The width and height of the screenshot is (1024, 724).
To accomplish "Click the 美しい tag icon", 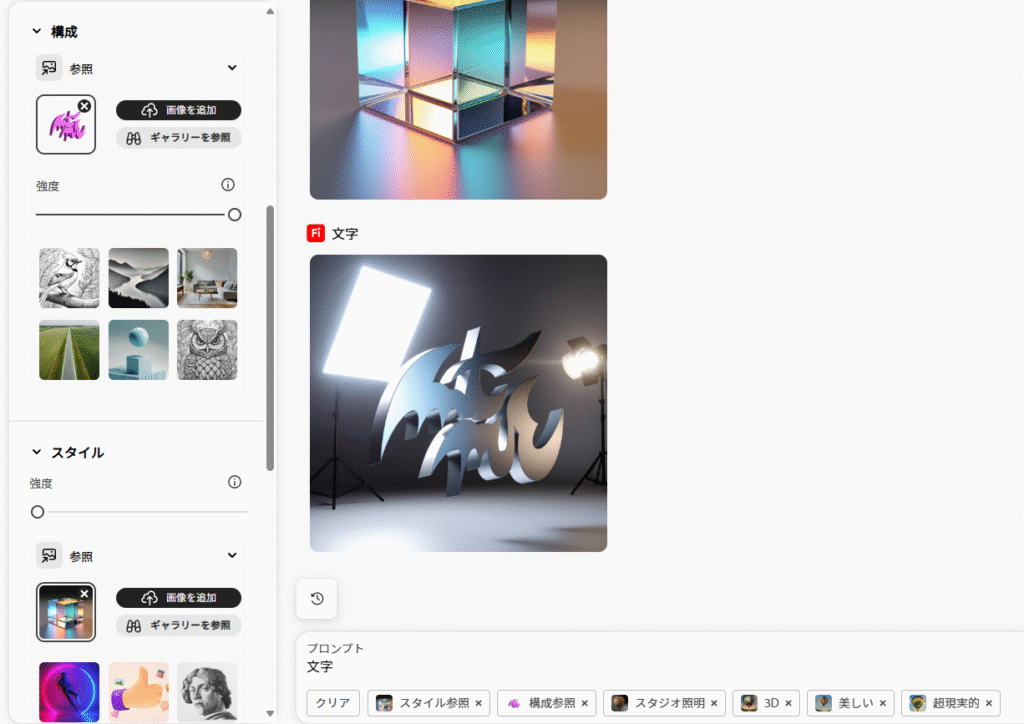I will (x=824, y=703).
